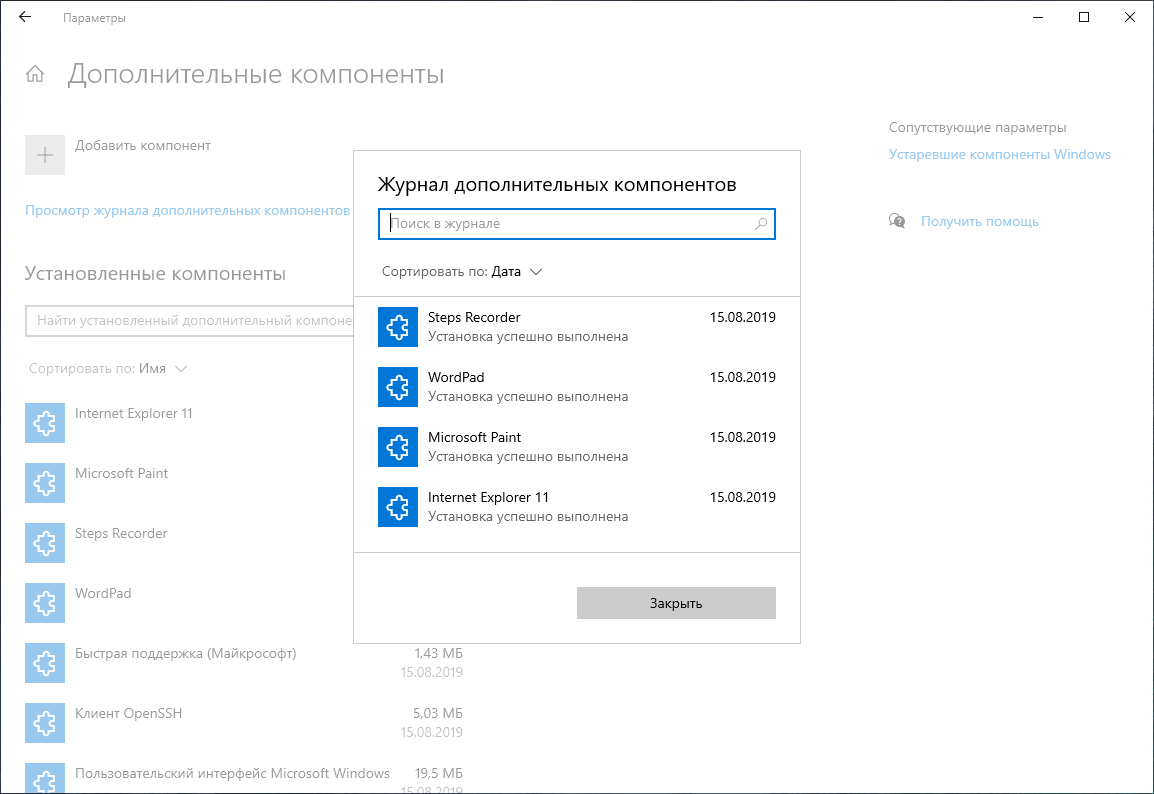Click the Microsoft Paint icon in journal
The image size is (1154, 794).
pos(397,447)
